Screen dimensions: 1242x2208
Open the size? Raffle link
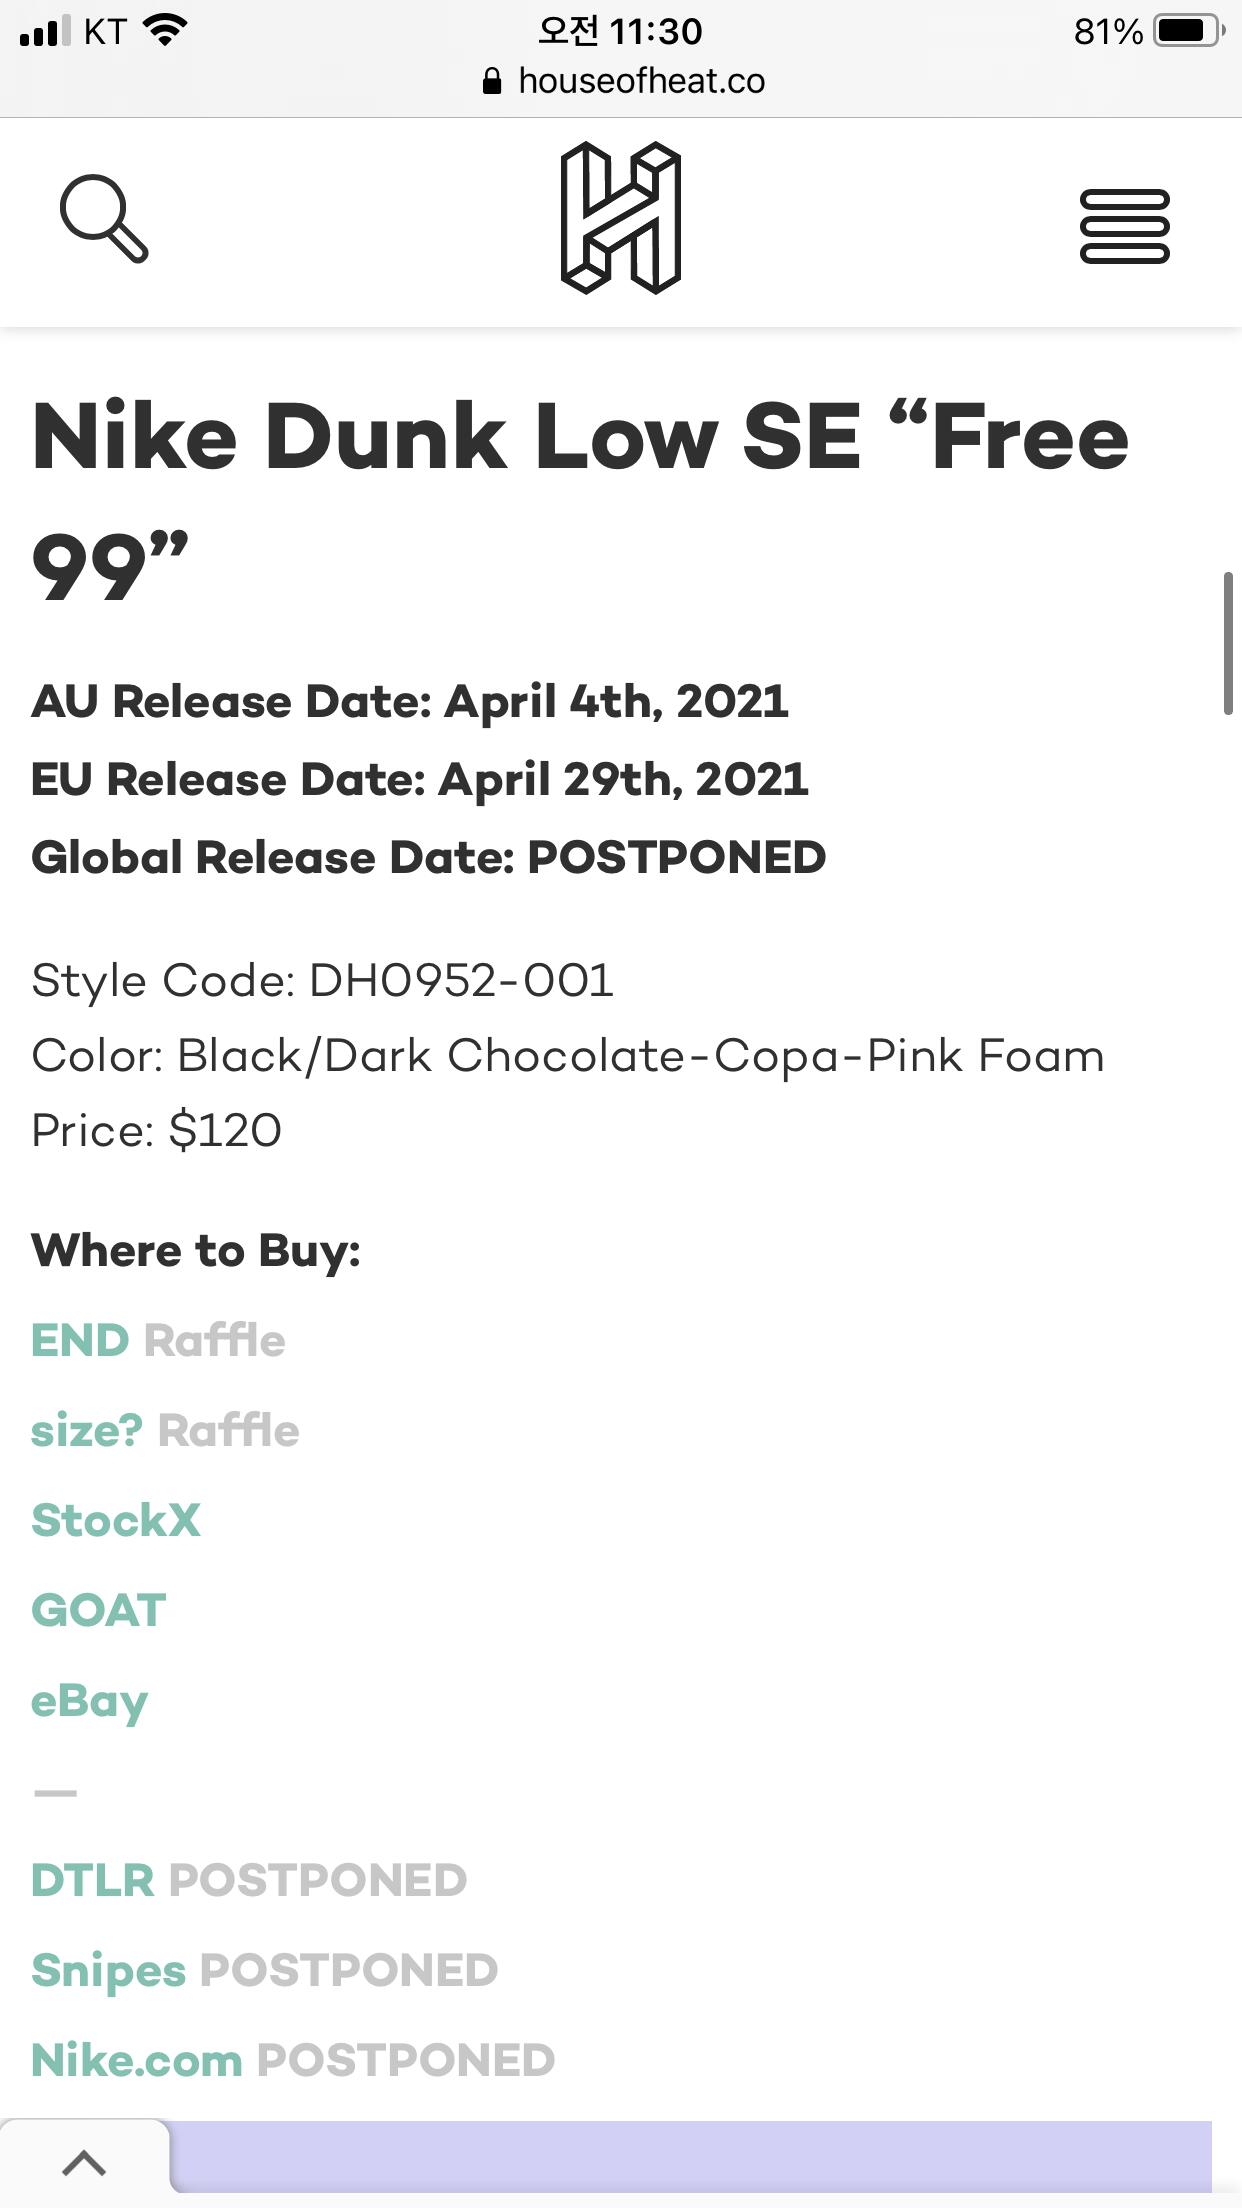tap(165, 1430)
